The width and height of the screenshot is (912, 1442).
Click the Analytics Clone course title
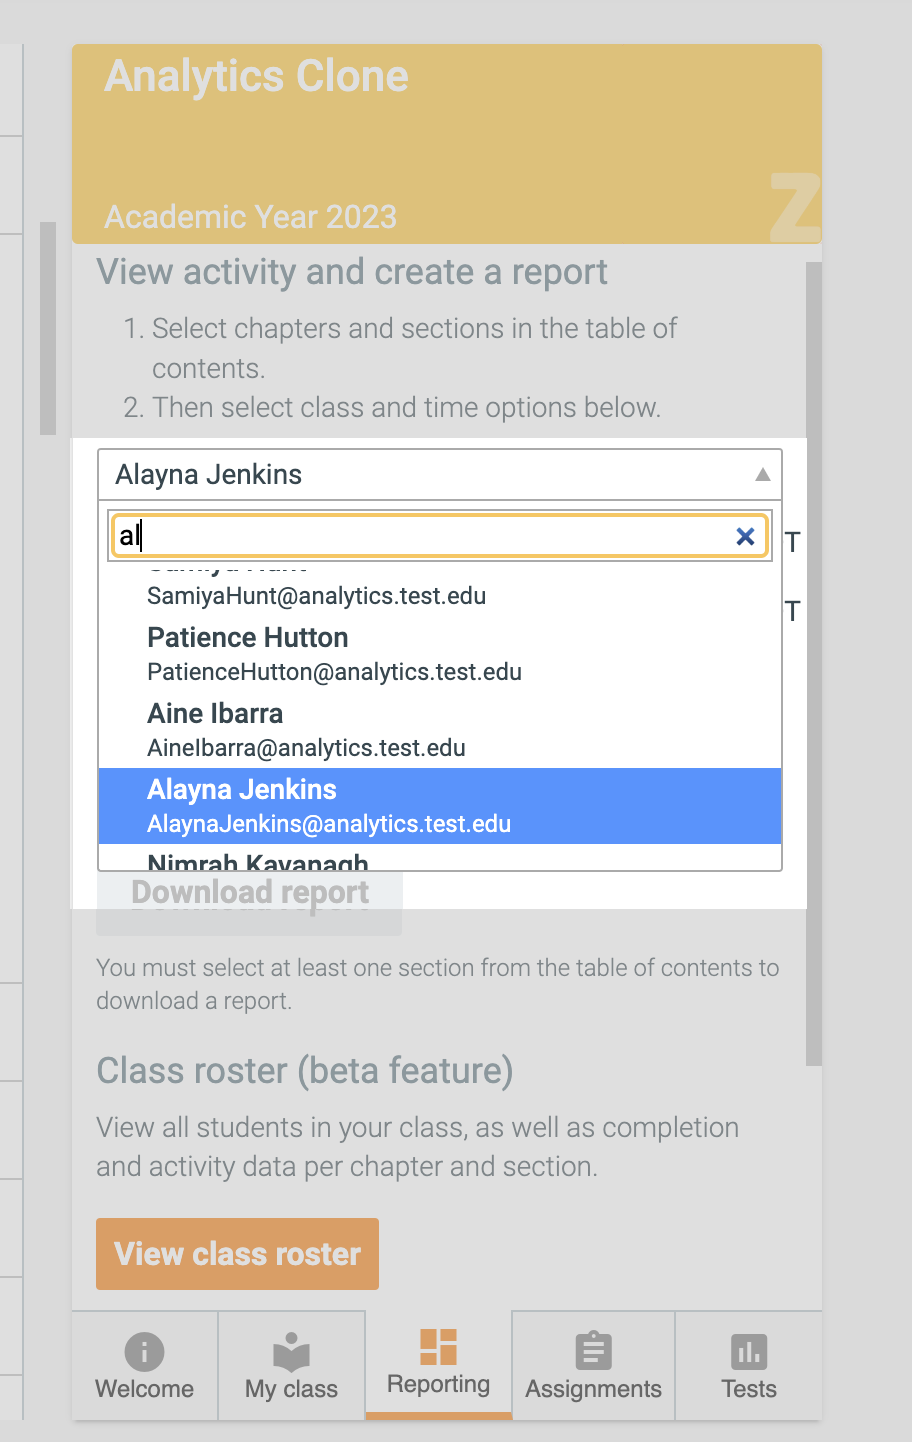[256, 77]
